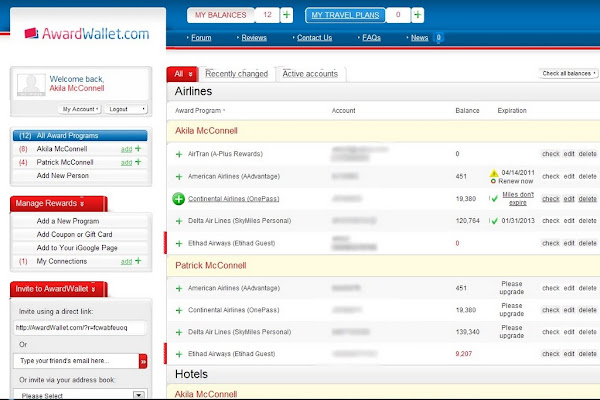Image resolution: width=600 pixels, height=400 pixels.
Task: Click Please upgrade on Patrick's Continental row
Action: tap(512, 310)
